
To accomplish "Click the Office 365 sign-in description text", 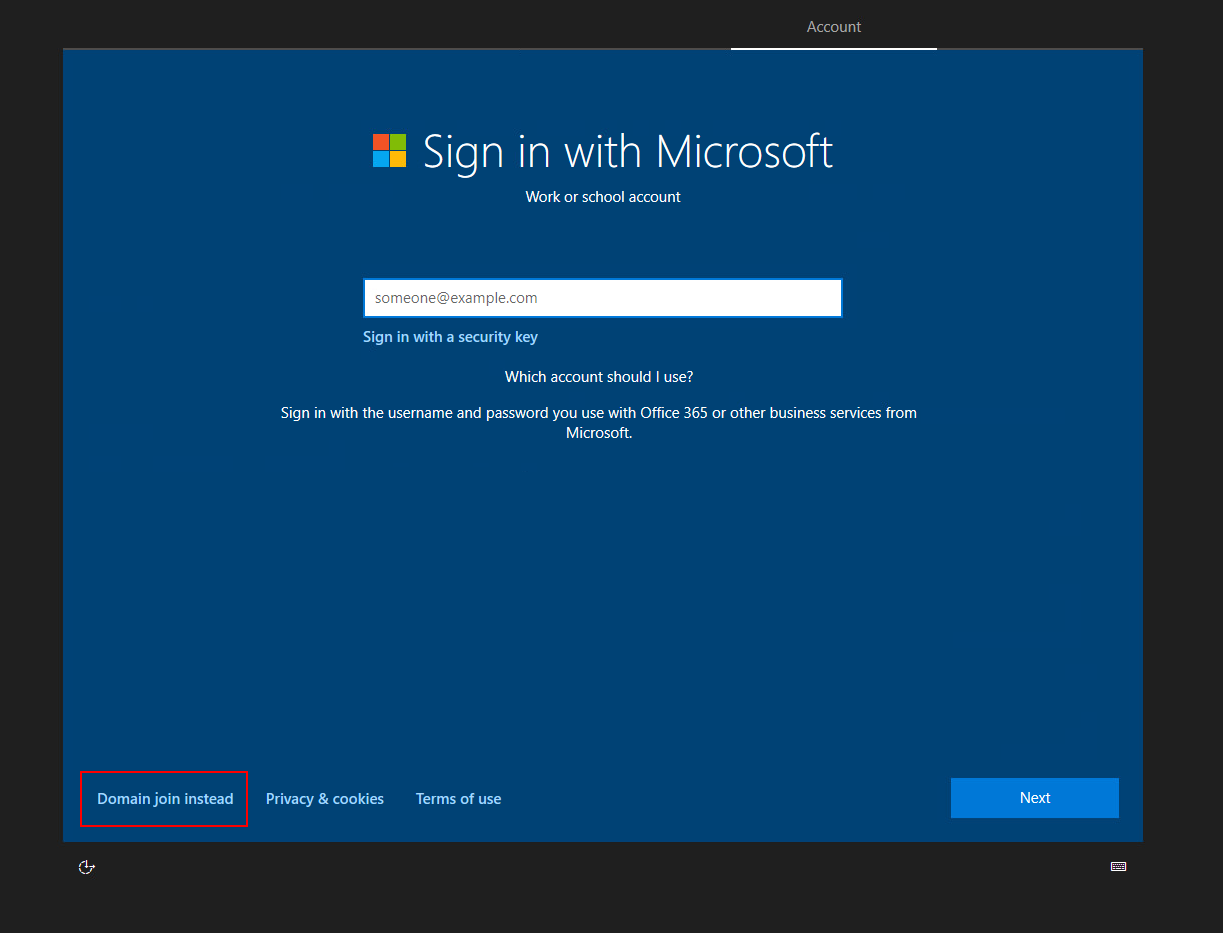I will point(599,423).
